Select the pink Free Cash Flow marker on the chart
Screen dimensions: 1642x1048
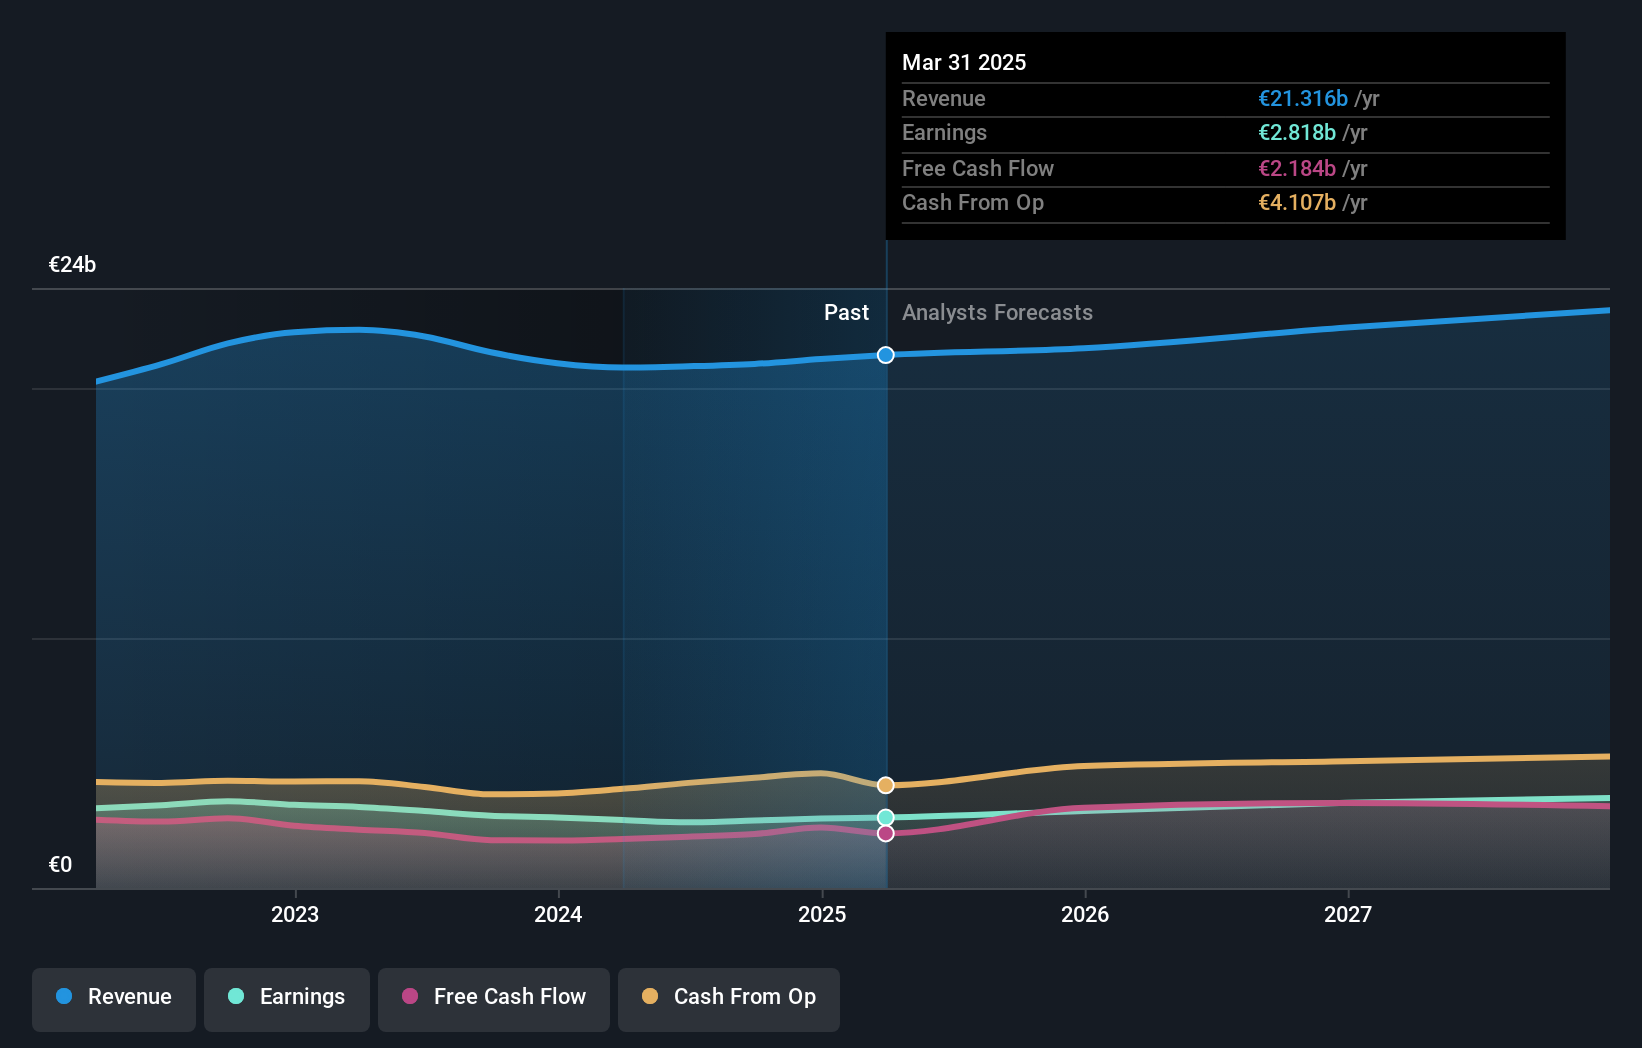(x=885, y=833)
